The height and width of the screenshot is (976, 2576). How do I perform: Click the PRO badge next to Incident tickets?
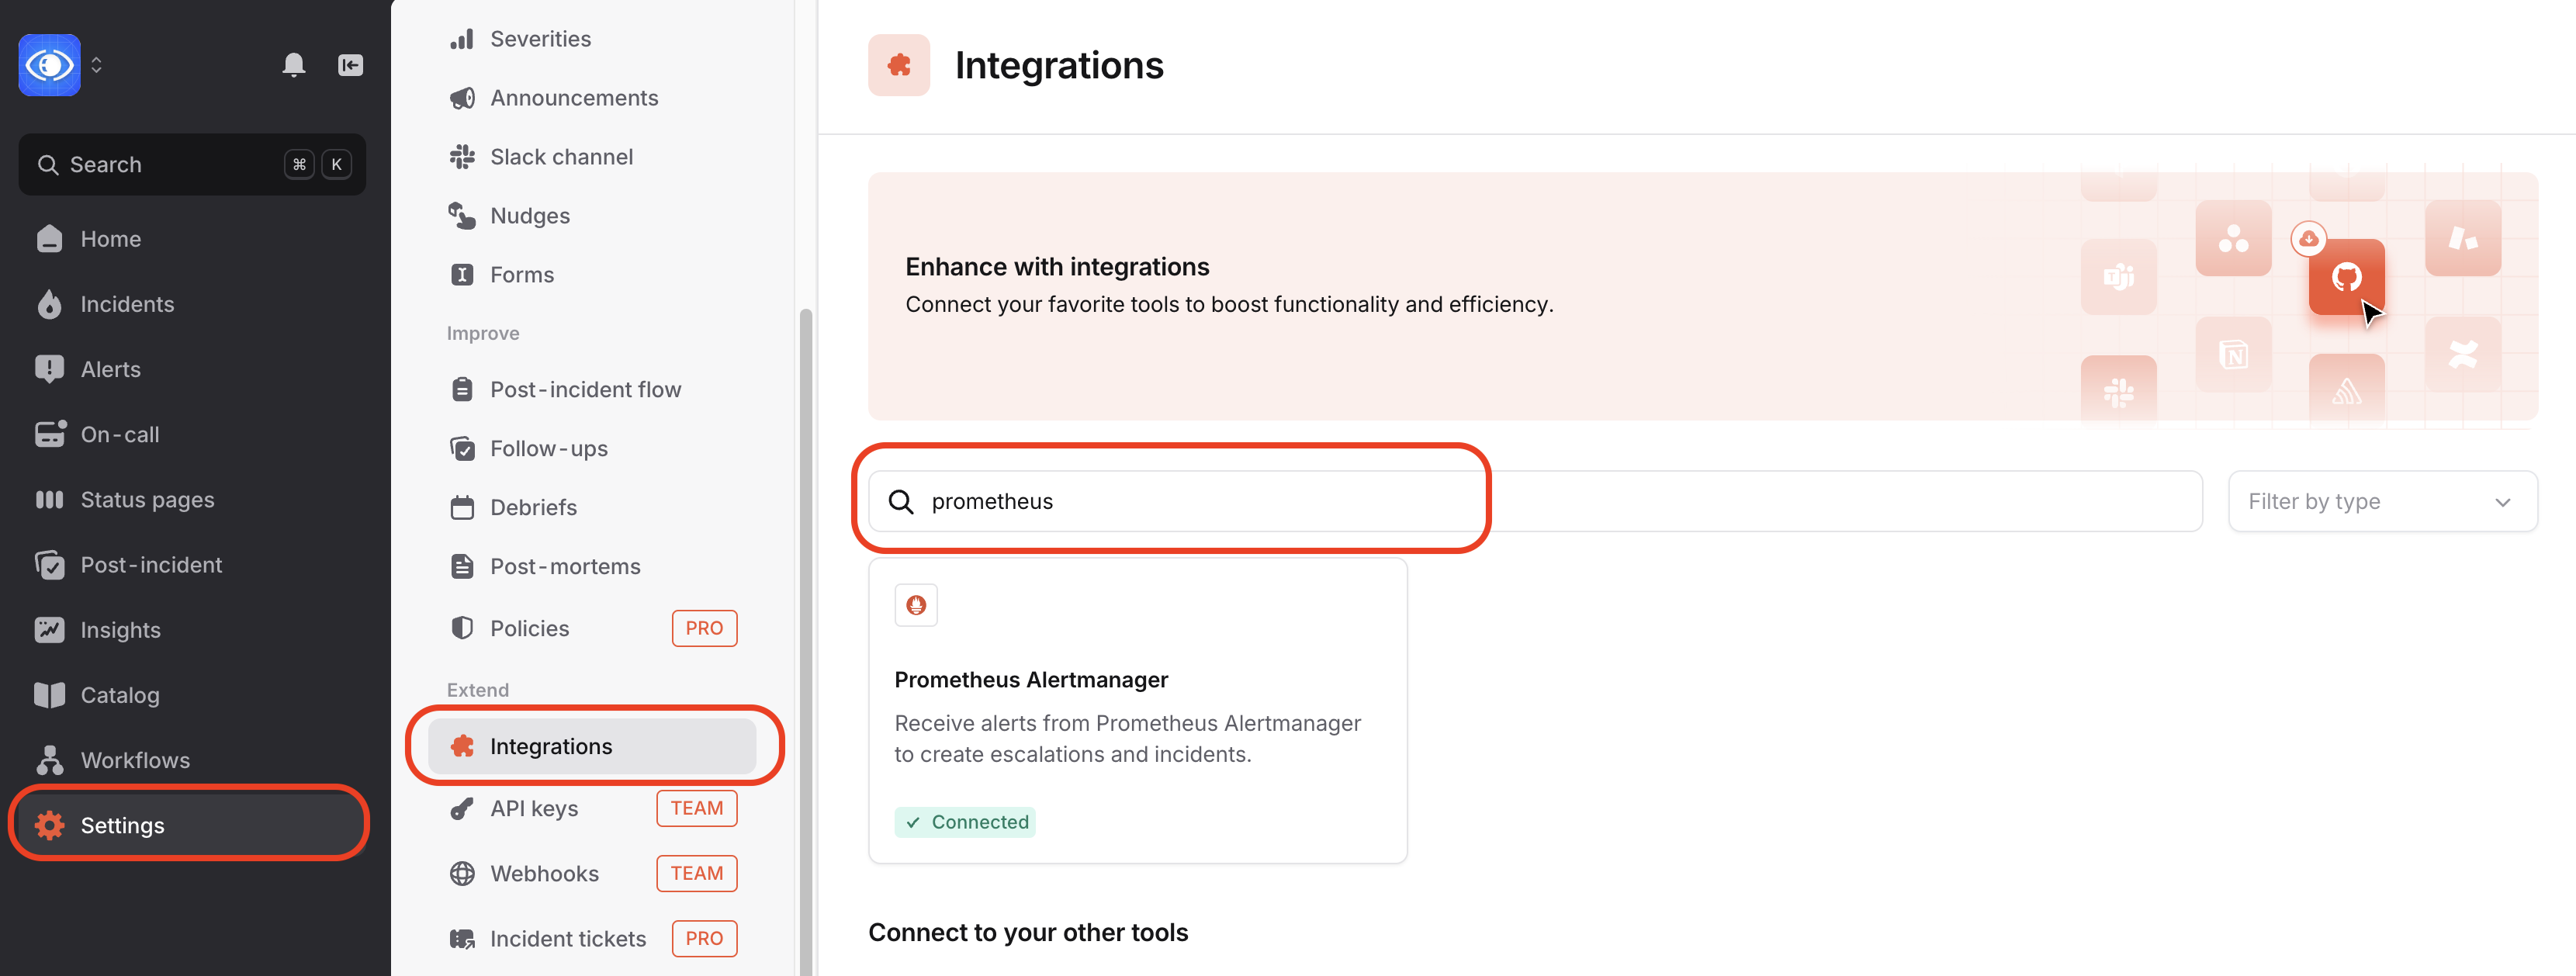[704, 939]
